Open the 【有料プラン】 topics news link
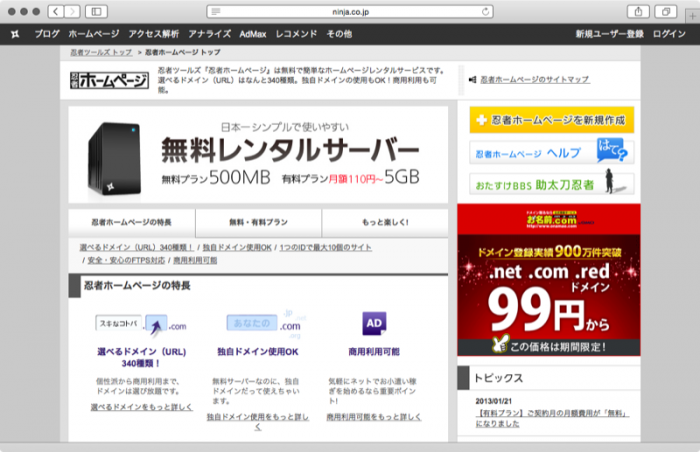Viewport: 700px width, 452px height. tap(552, 419)
